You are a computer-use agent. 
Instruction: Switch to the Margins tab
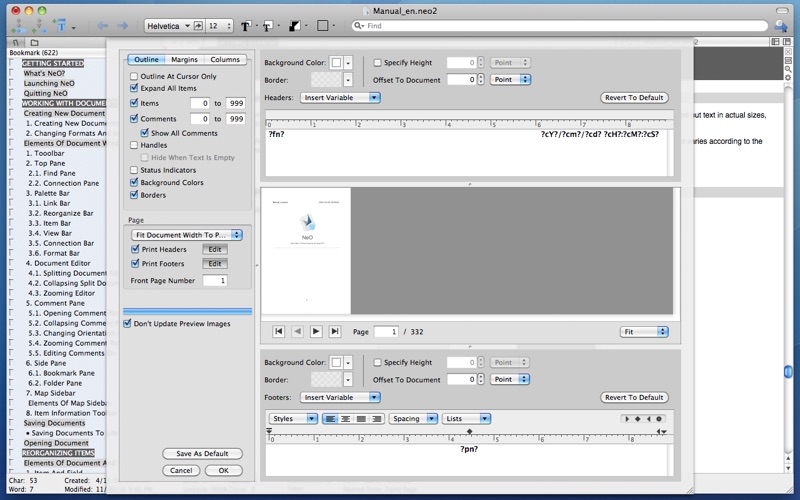pos(184,60)
